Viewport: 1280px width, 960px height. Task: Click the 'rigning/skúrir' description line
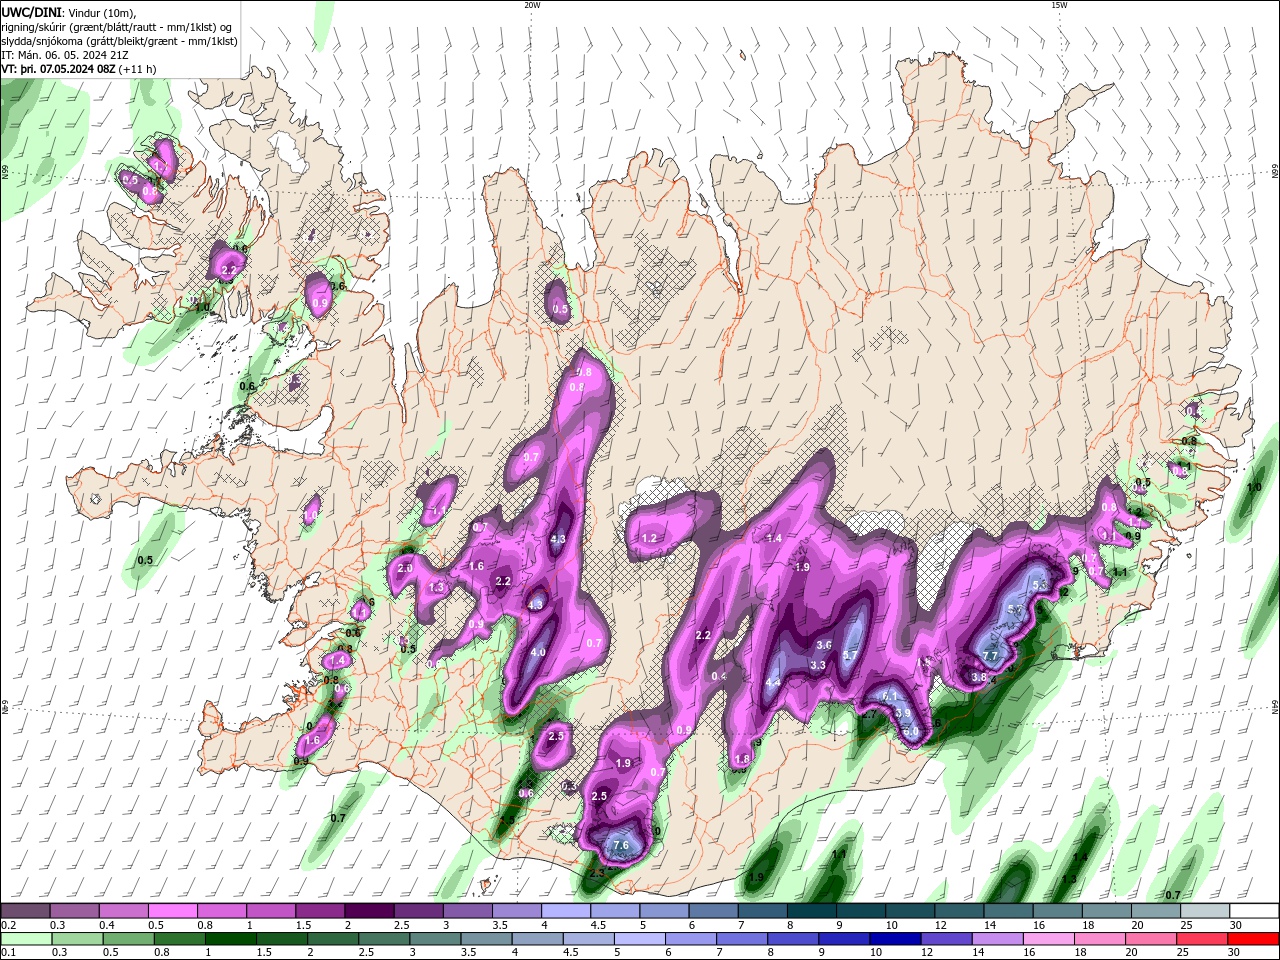click(117, 27)
